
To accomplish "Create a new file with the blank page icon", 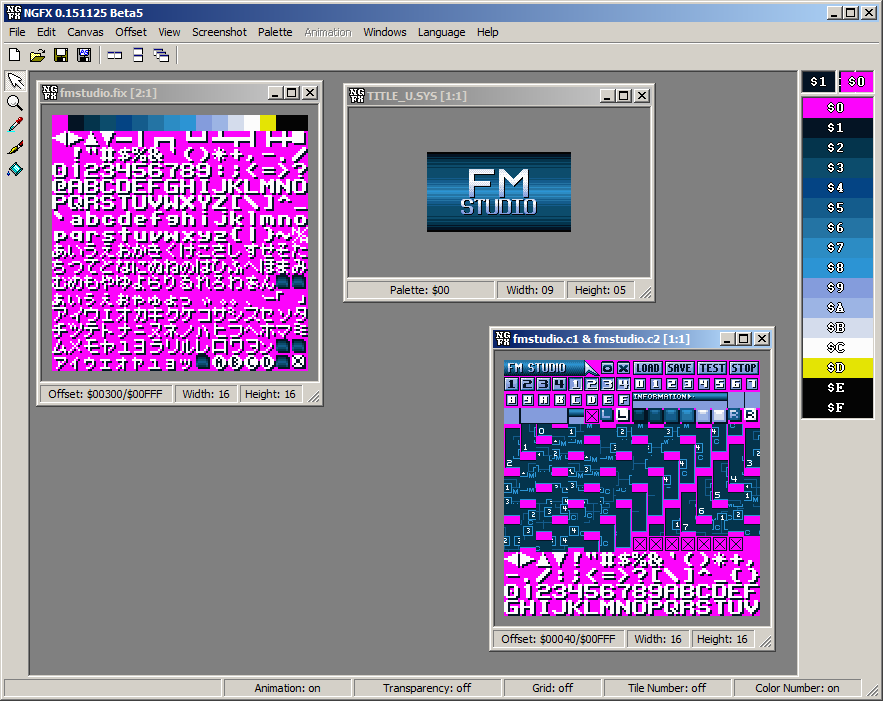I will tap(15, 55).
